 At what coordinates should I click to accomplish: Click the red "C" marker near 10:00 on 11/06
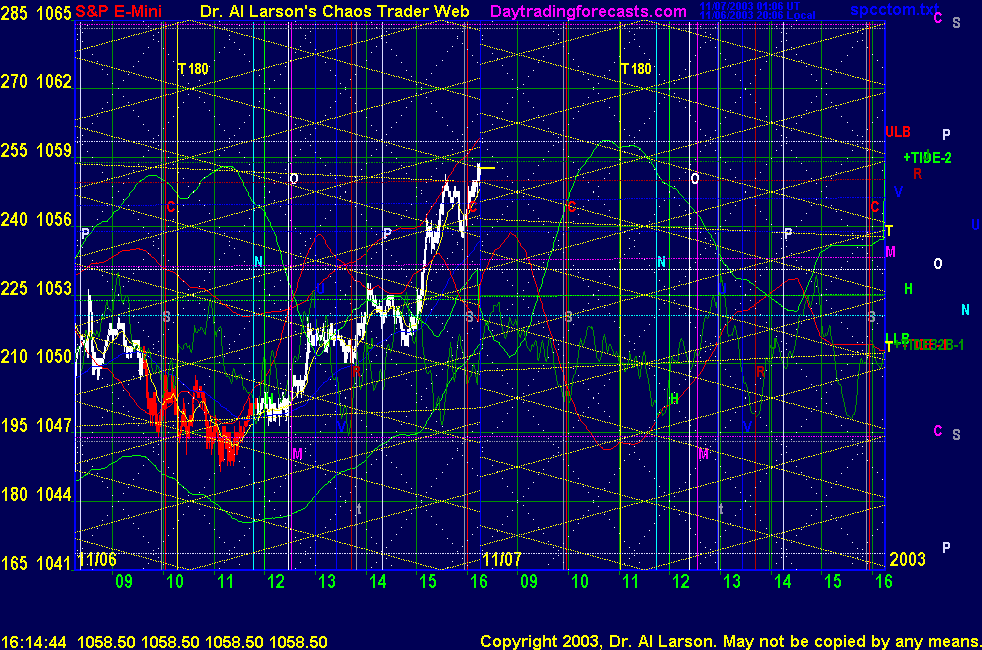point(171,207)
